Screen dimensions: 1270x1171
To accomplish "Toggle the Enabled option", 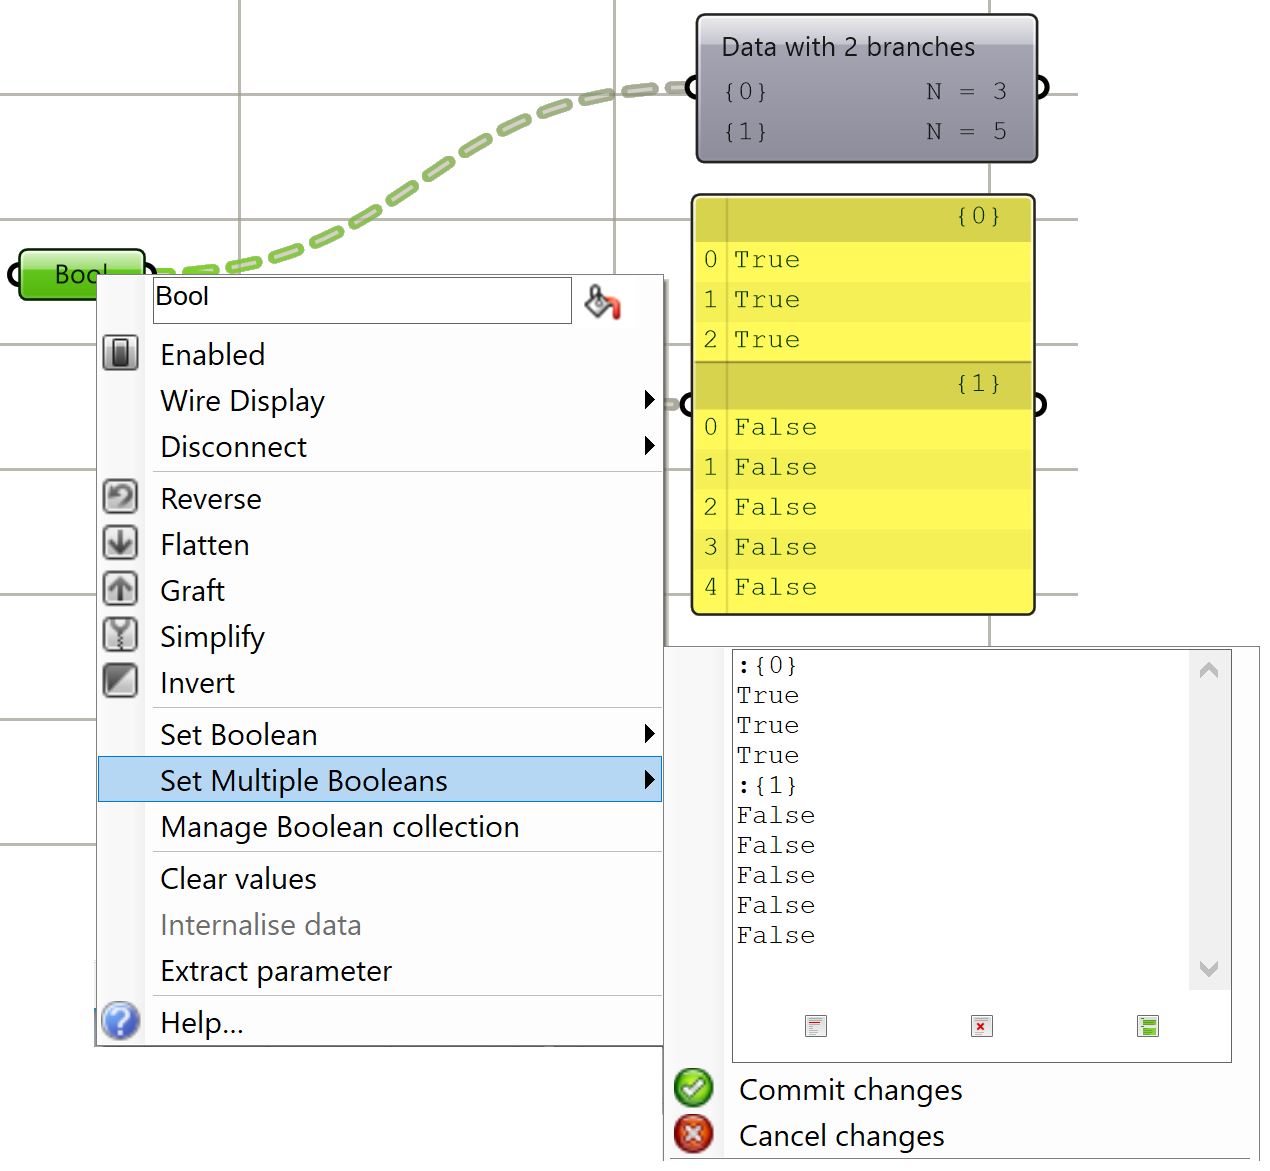I will [213, 355].
